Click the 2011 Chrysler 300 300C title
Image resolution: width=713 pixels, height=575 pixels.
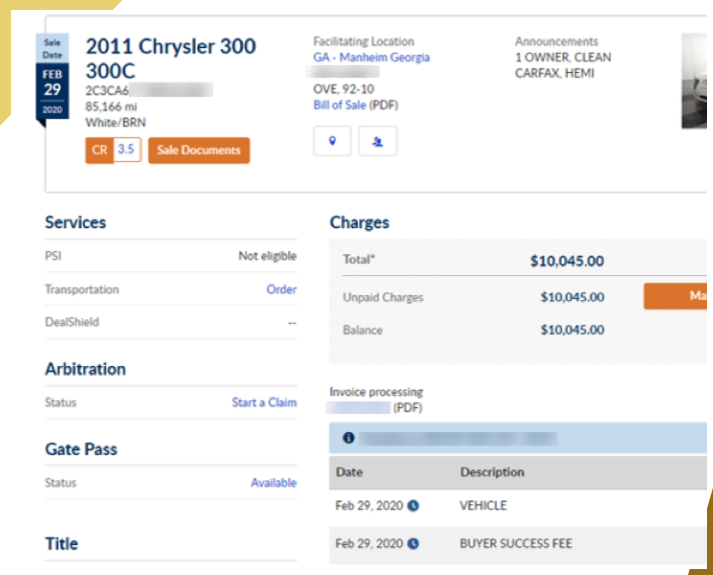click(170, 58)
